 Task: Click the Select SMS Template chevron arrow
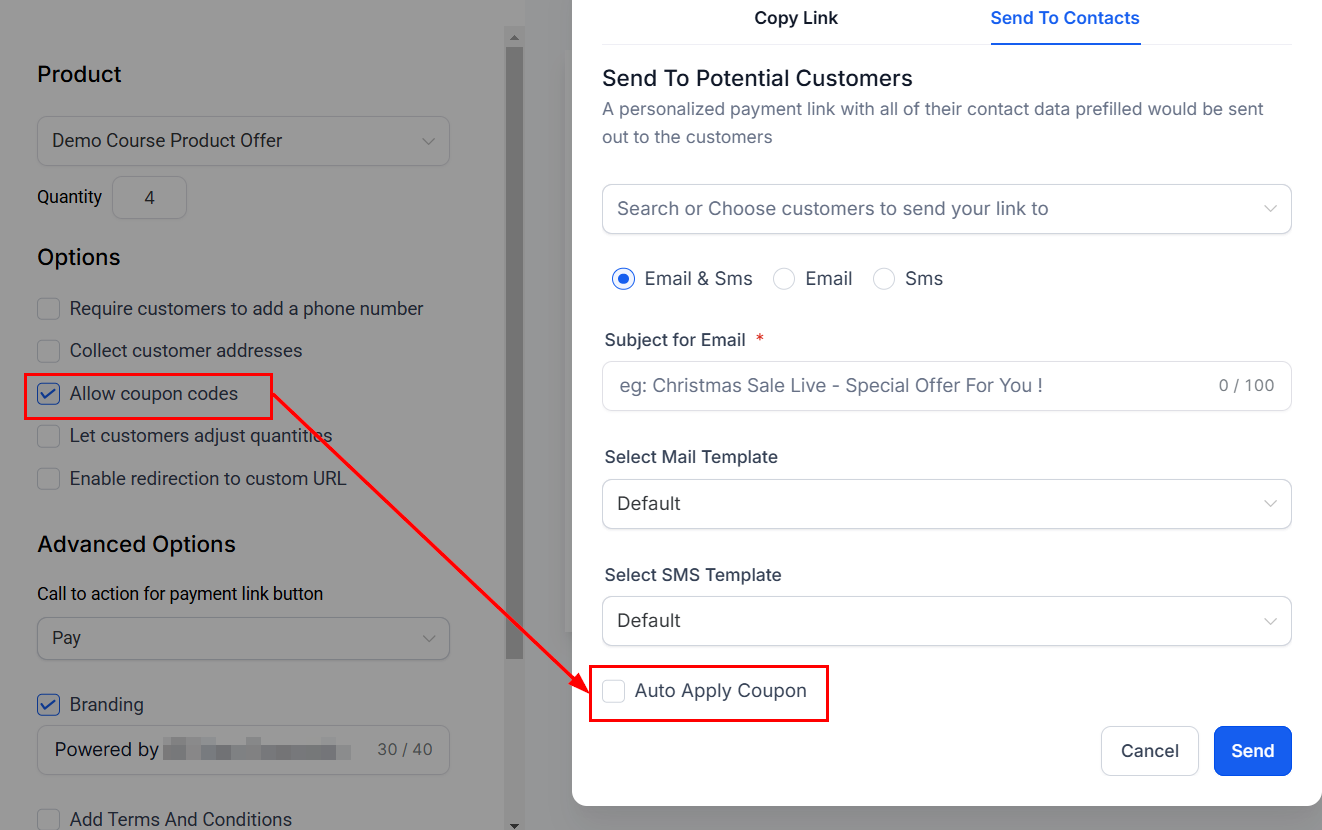1270,621
